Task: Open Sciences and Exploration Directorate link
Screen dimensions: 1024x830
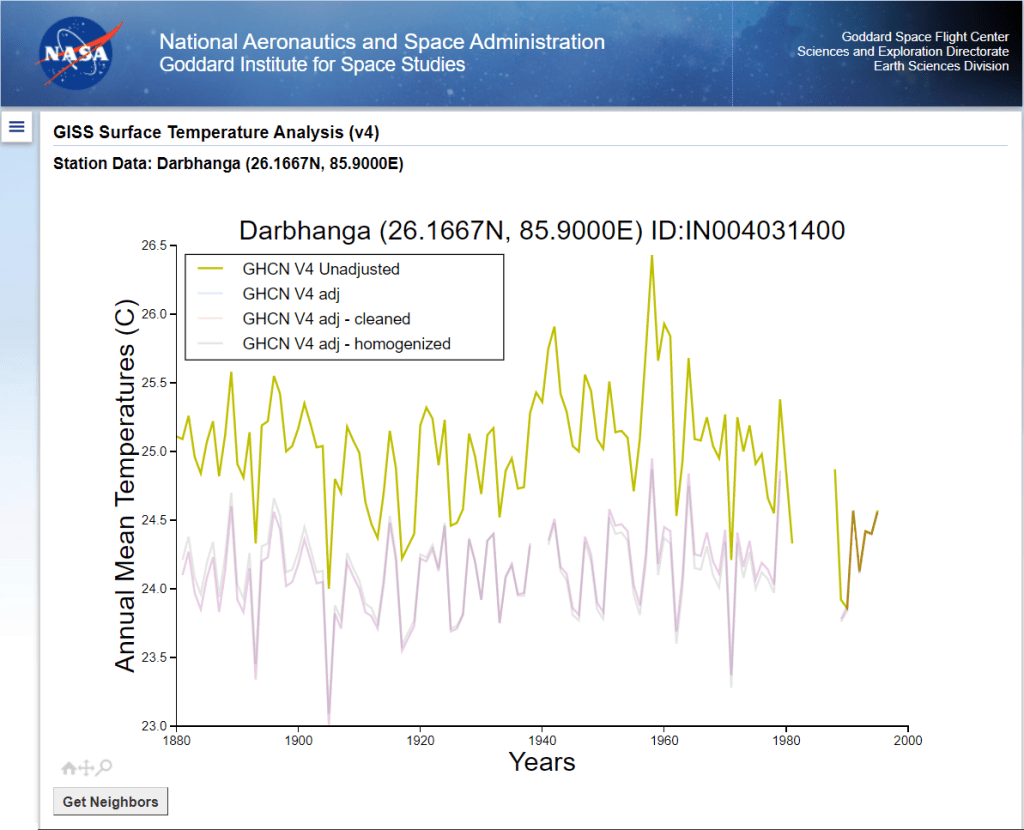Action: (902, 52)
